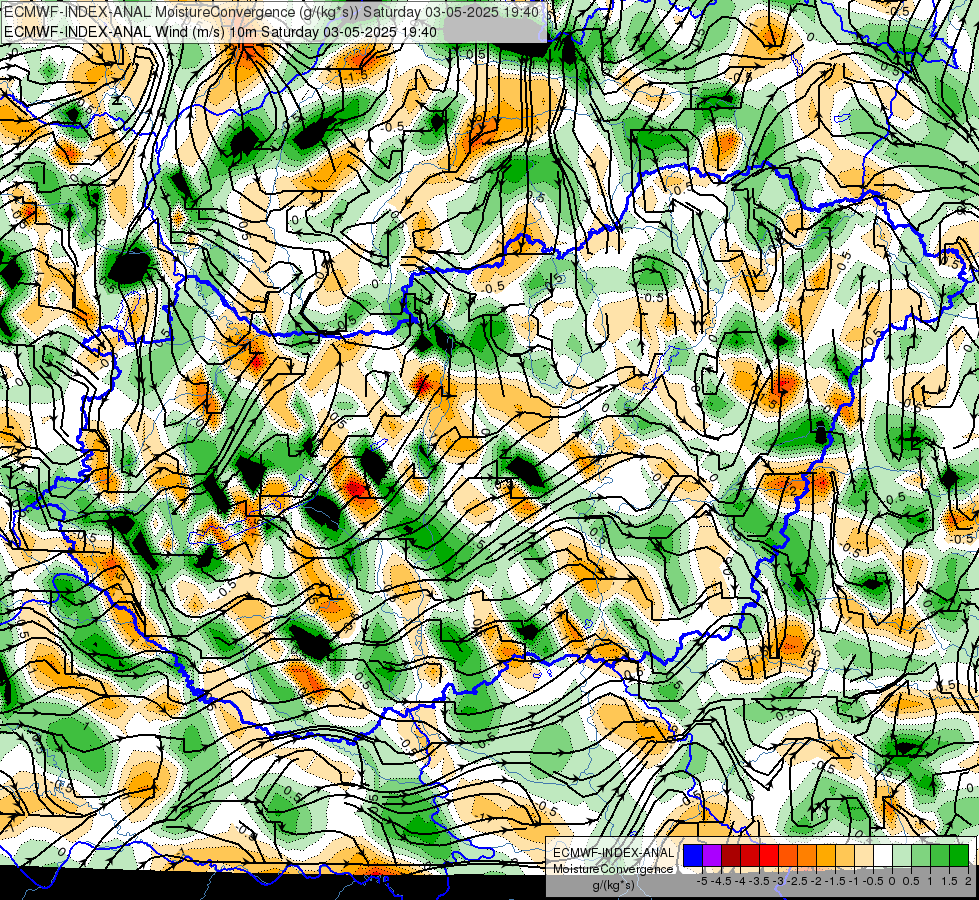Image resolution: width=979 pixels, height=900 pixels.
Task: Select legend swatch between 1 and 1.5
Action: point(940,856)
